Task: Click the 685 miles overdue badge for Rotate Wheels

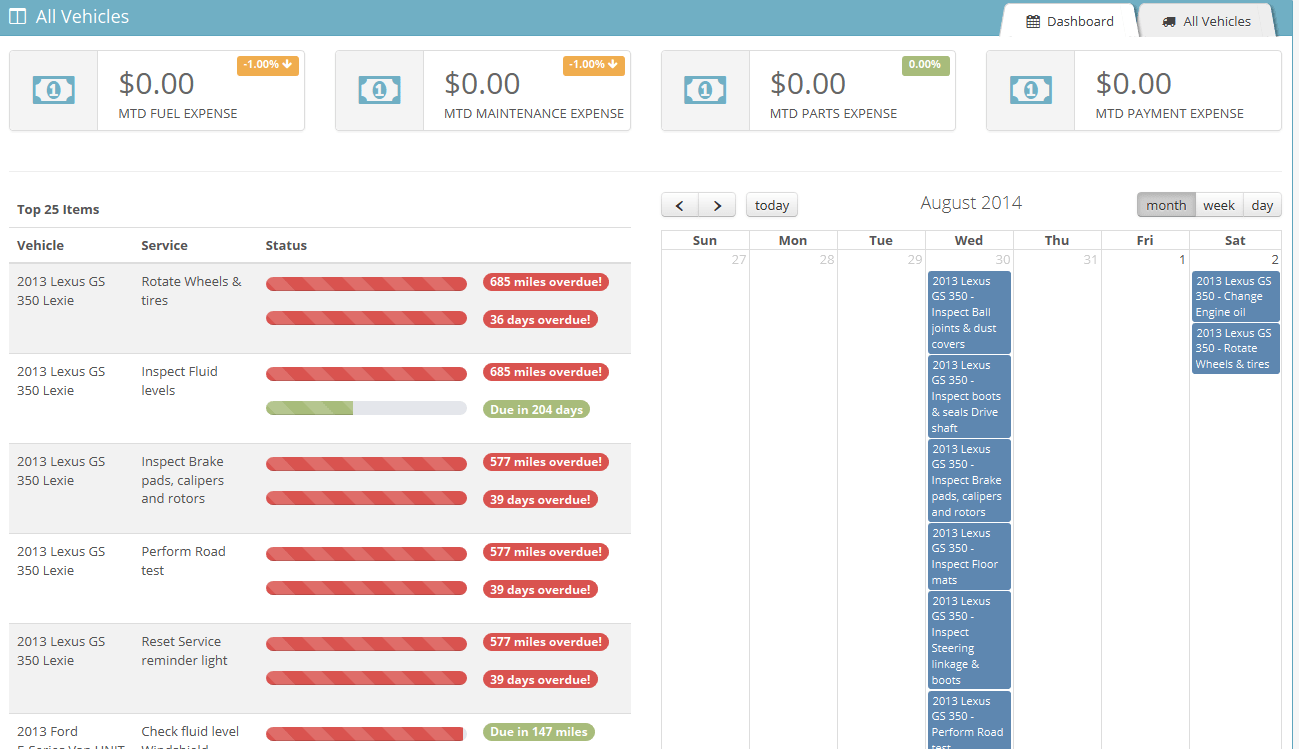Action: [x=545, y=281]
